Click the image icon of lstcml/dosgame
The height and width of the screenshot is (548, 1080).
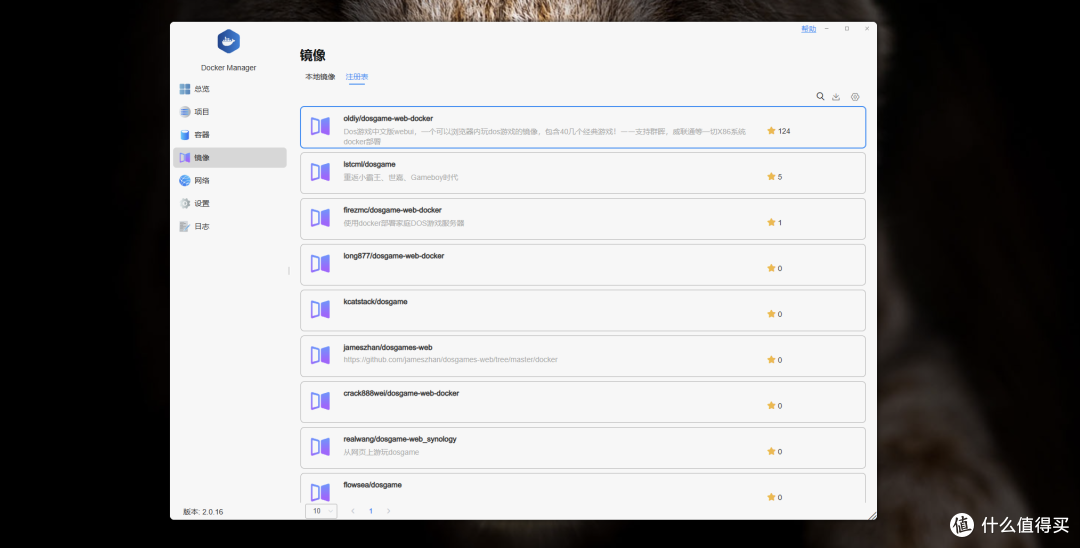click(x=320, y=172)
